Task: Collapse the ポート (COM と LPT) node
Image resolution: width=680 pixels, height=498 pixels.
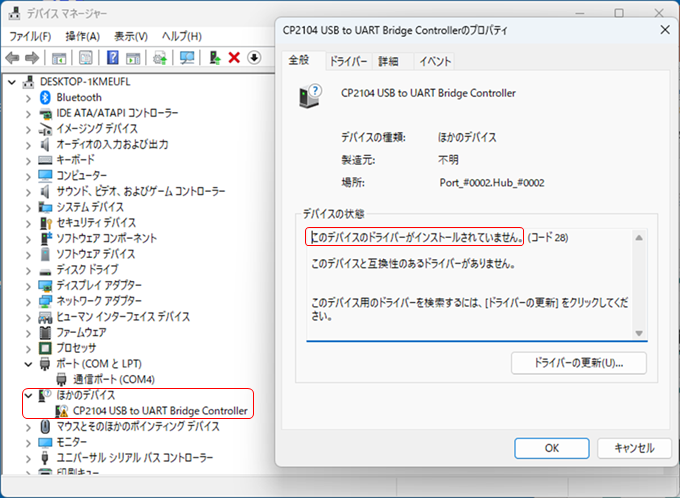Action: (27, 363)
